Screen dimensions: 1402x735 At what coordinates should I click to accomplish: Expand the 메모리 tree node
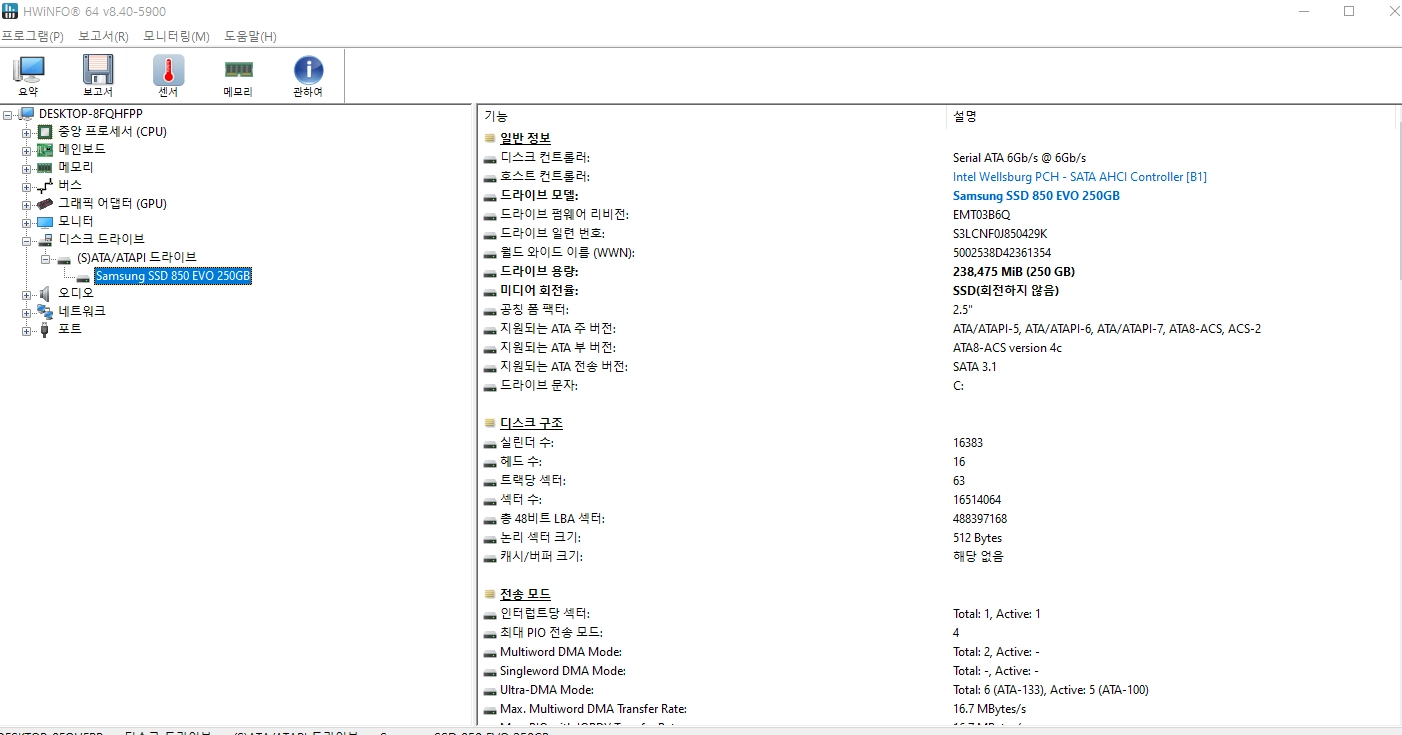27,168
